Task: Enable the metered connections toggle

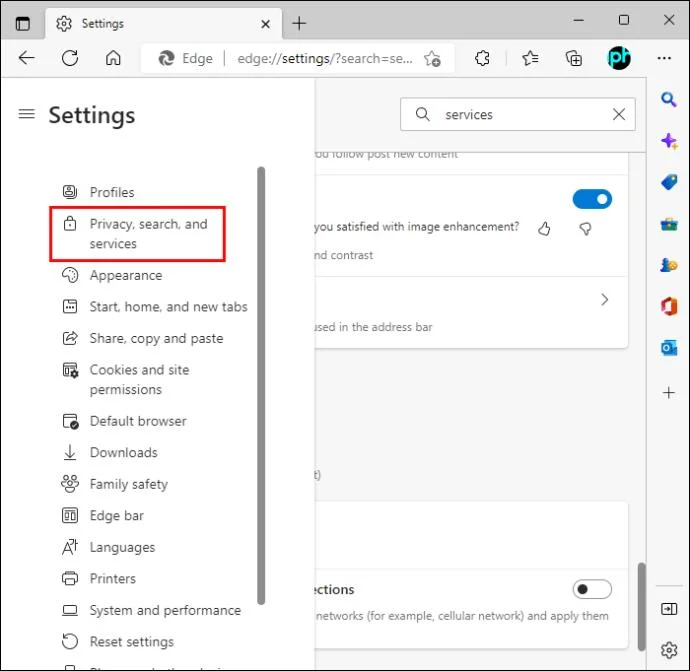Action: (591, 589)
